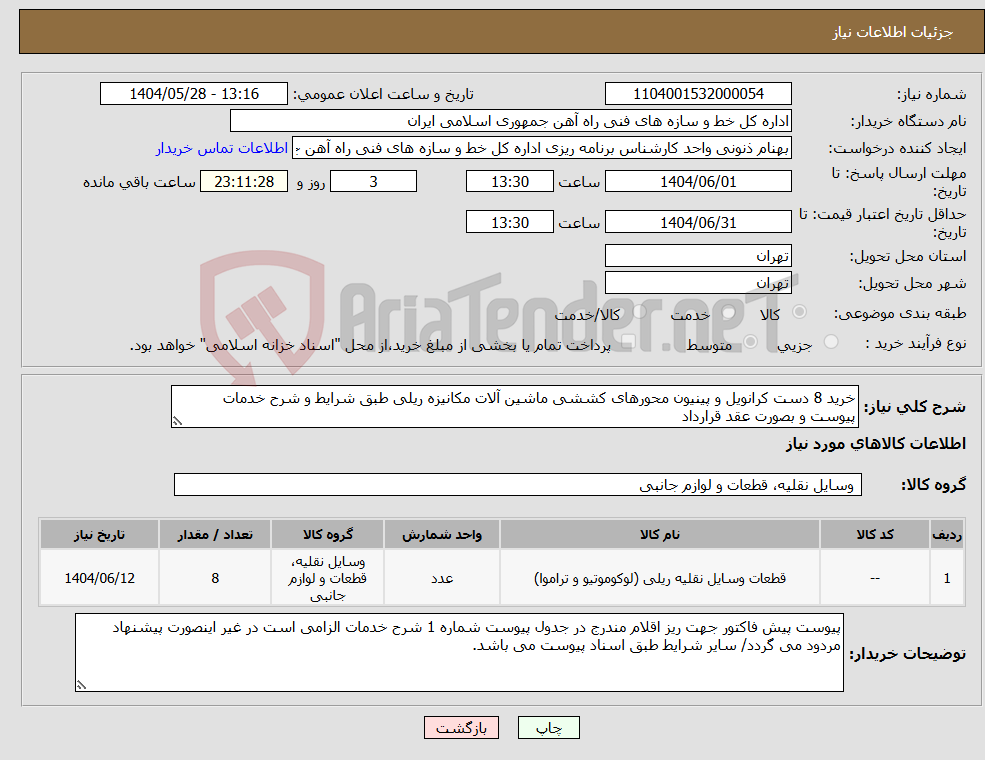
Task: Click the remaining time field 23:11:28
Action: point(244,182)
